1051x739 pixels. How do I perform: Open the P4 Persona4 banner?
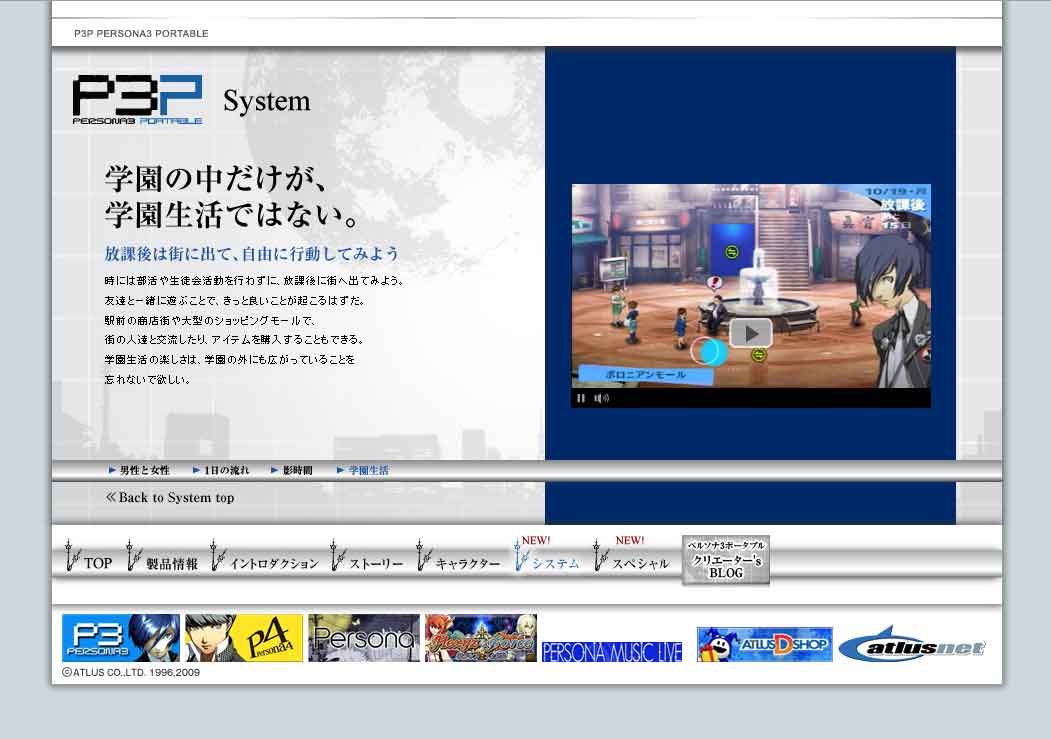click(x=244, y=638)
